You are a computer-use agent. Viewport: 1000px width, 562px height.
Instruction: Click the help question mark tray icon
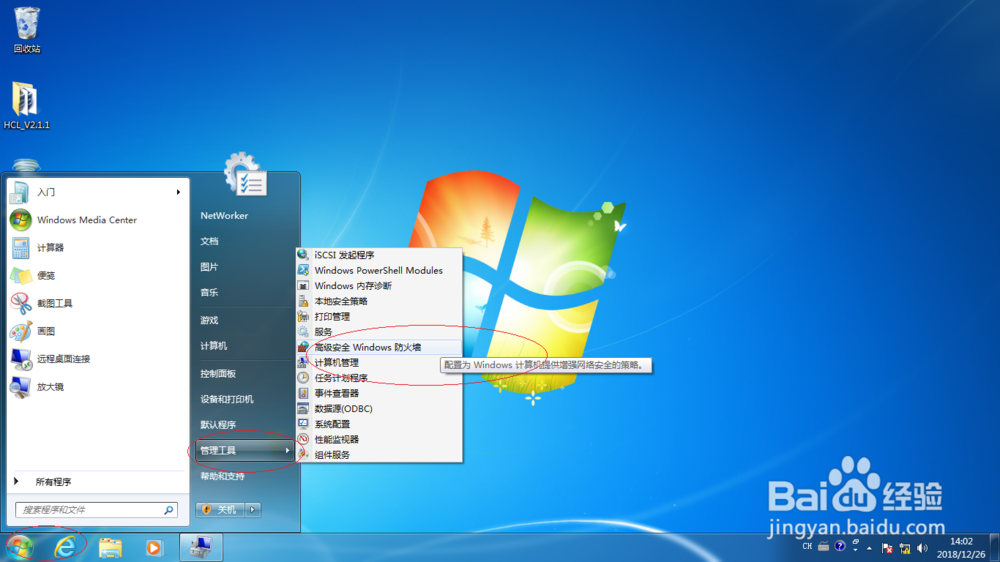pyautogui.click(x=840, y=546)
